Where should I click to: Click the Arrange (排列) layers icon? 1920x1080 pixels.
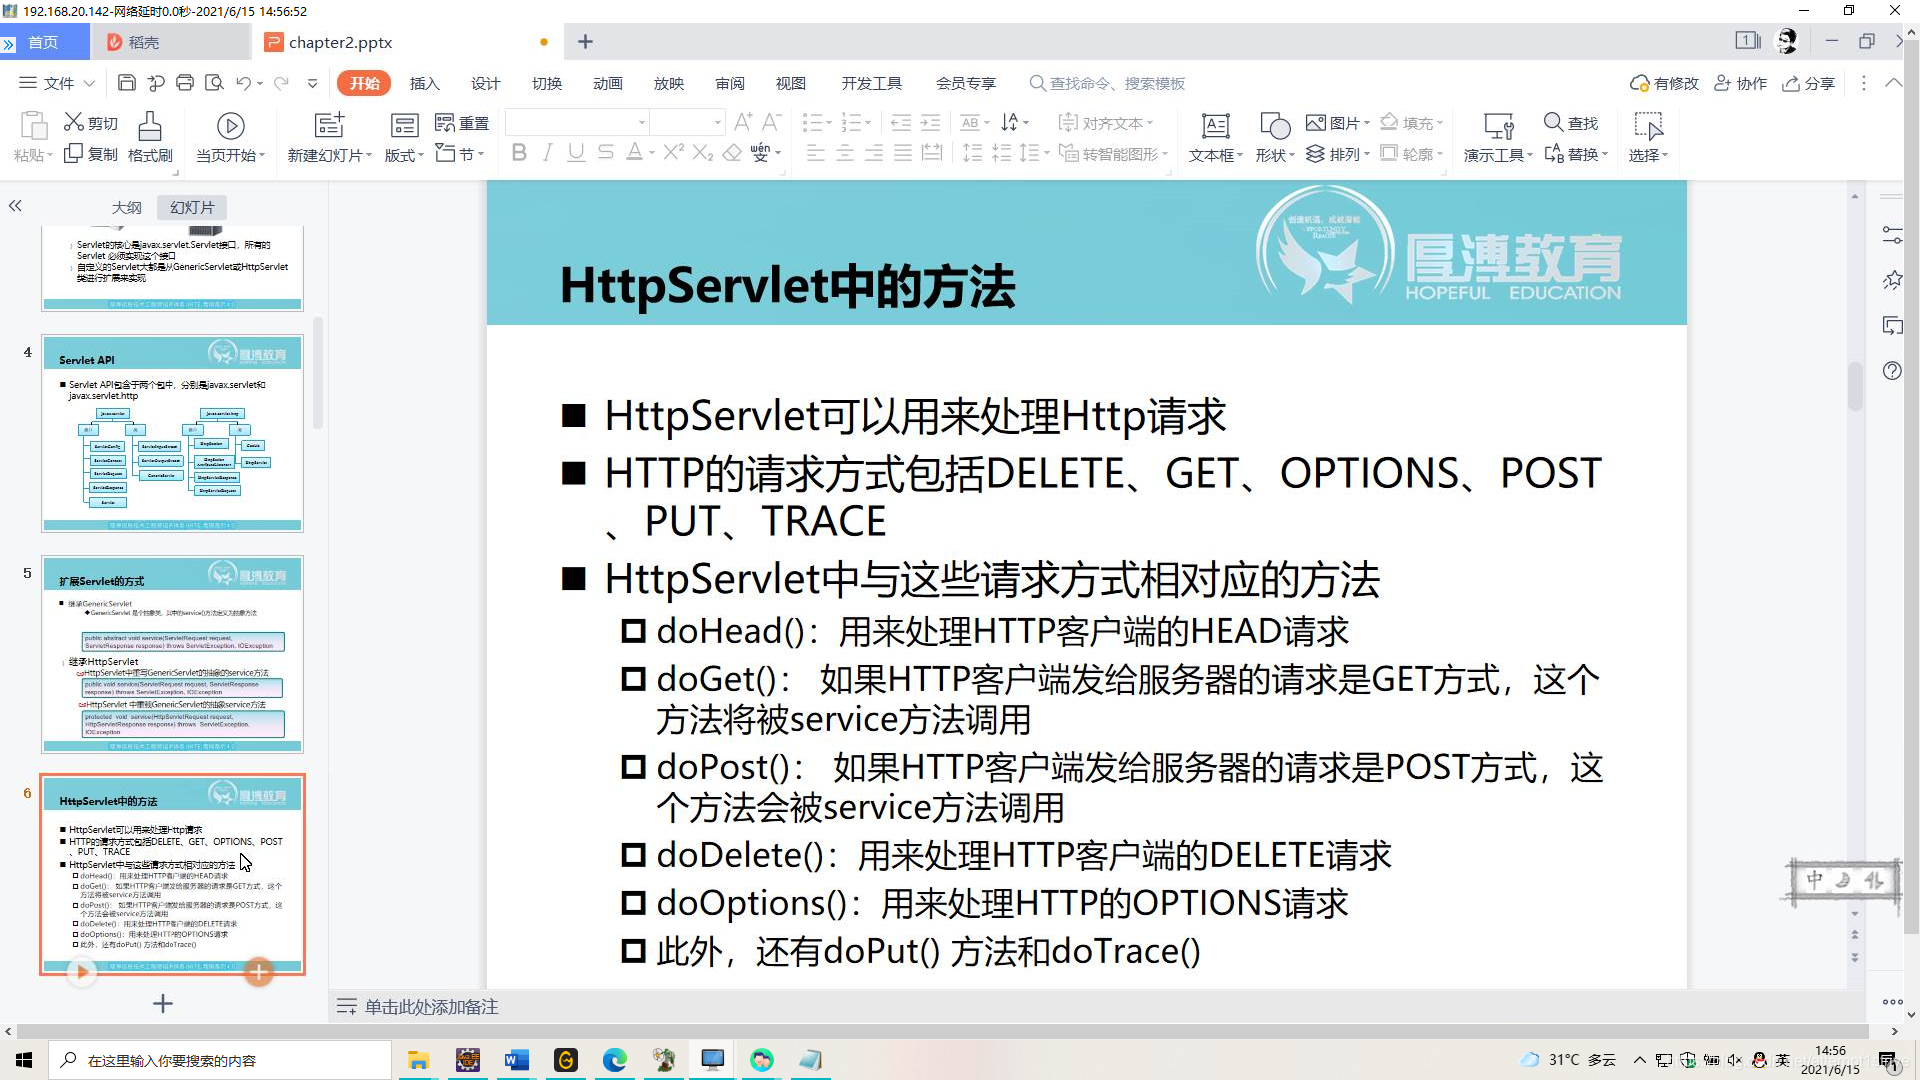1315,154
